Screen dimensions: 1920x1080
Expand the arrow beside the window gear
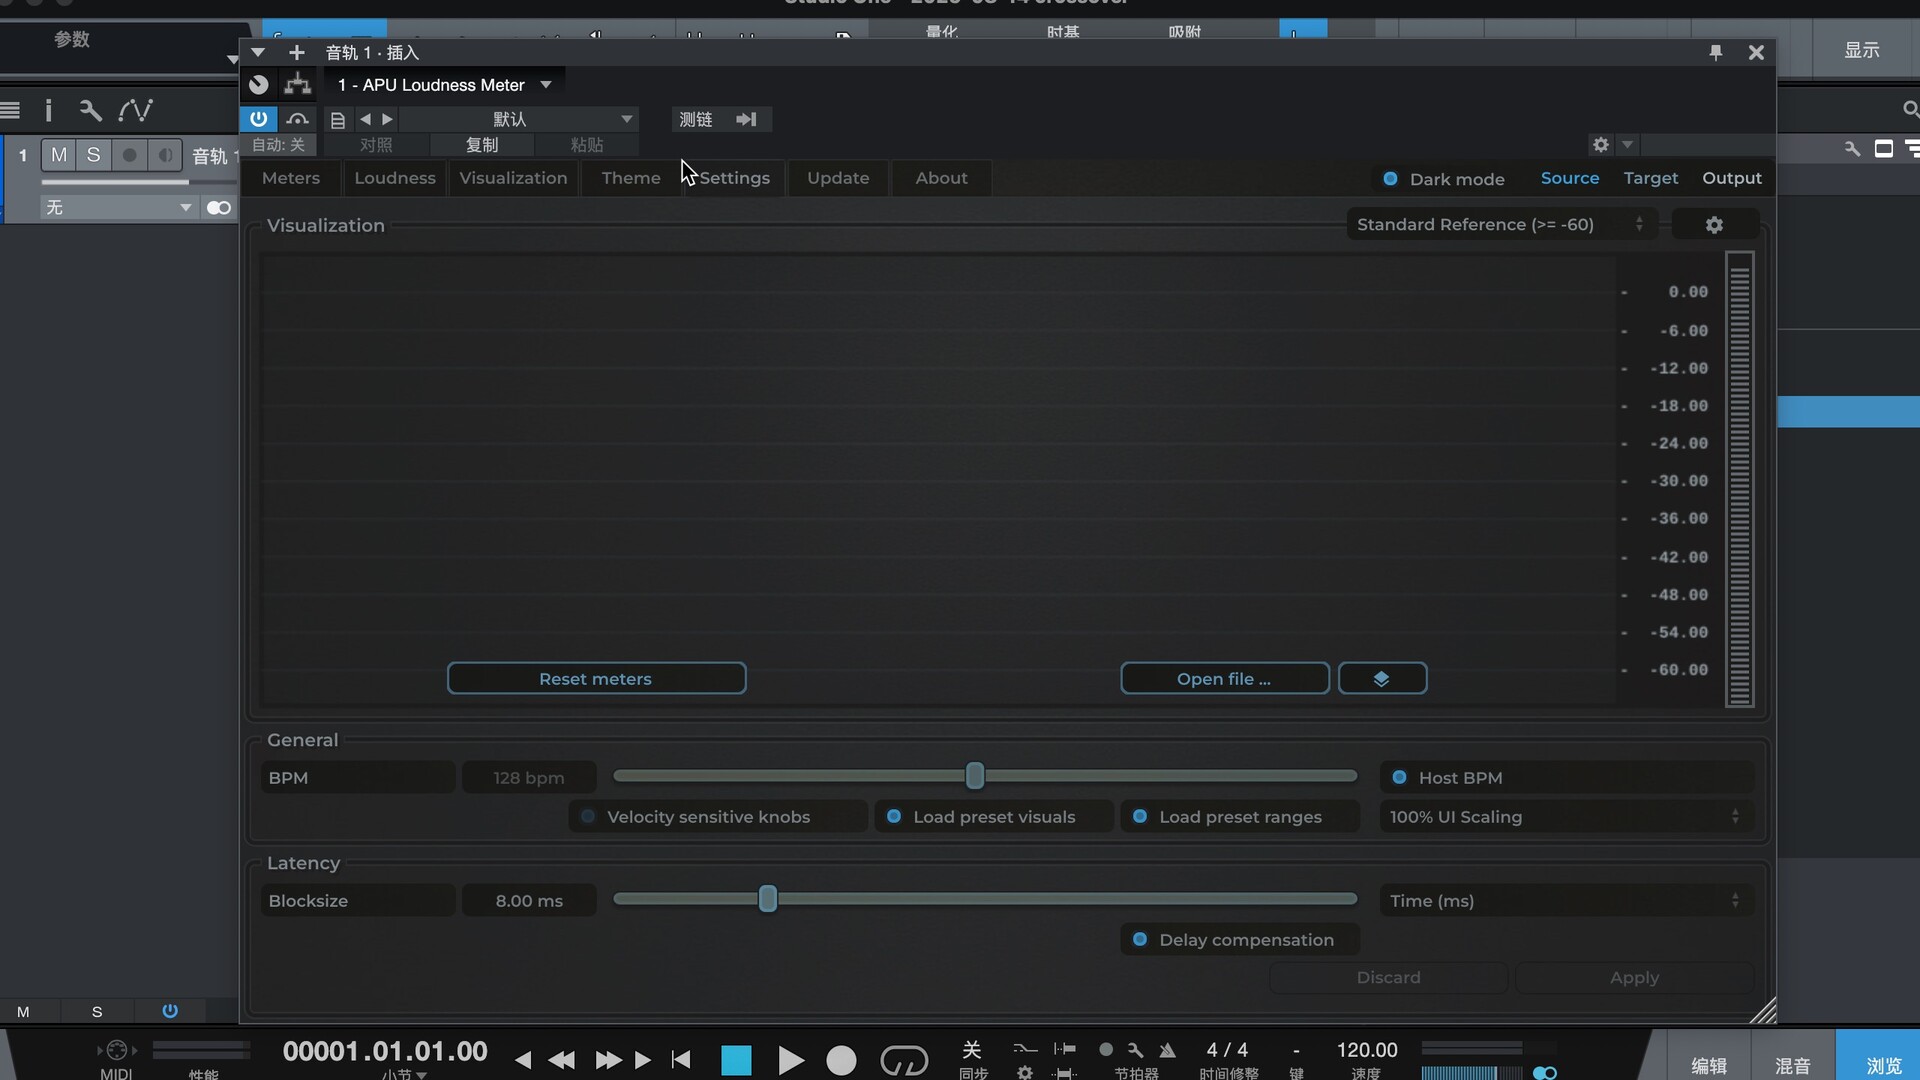1627,145
